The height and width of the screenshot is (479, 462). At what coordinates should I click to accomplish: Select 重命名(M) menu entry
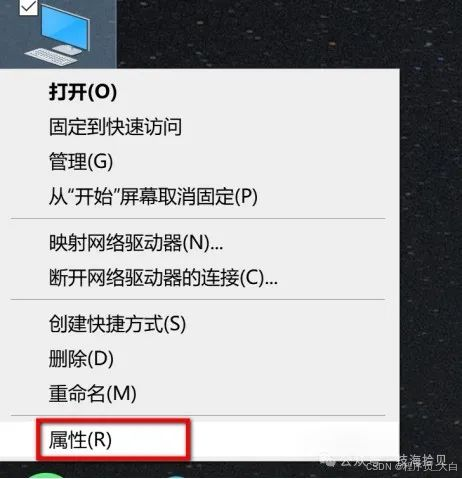[x=92, y=394]
